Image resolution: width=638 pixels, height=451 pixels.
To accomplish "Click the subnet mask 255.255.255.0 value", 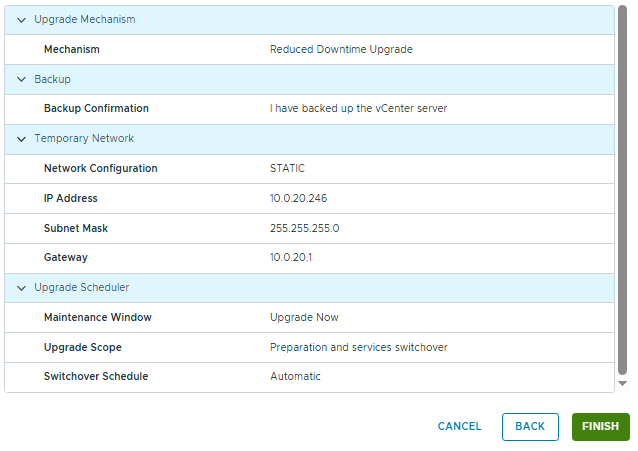I will (305, 229).
